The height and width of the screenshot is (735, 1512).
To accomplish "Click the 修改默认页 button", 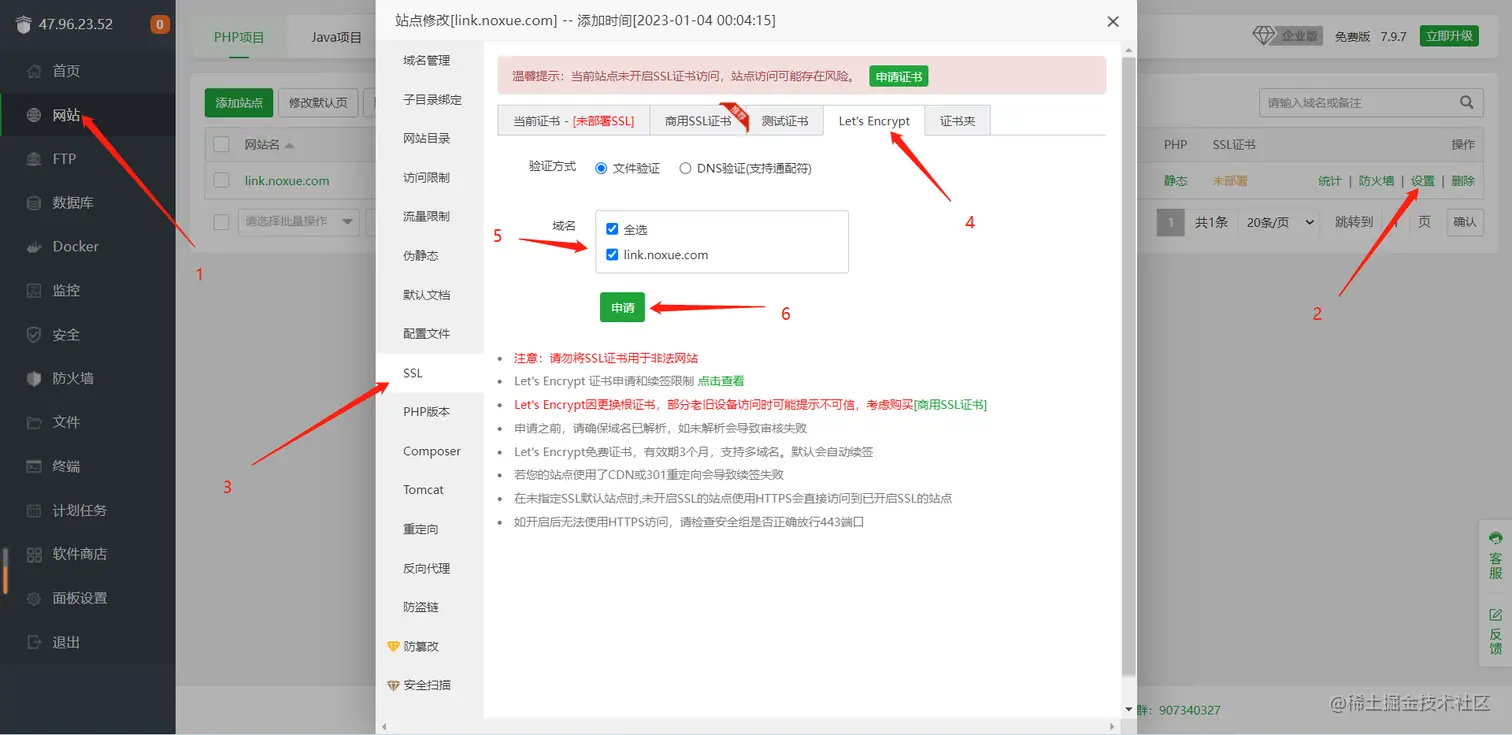I will pos(318,102).
